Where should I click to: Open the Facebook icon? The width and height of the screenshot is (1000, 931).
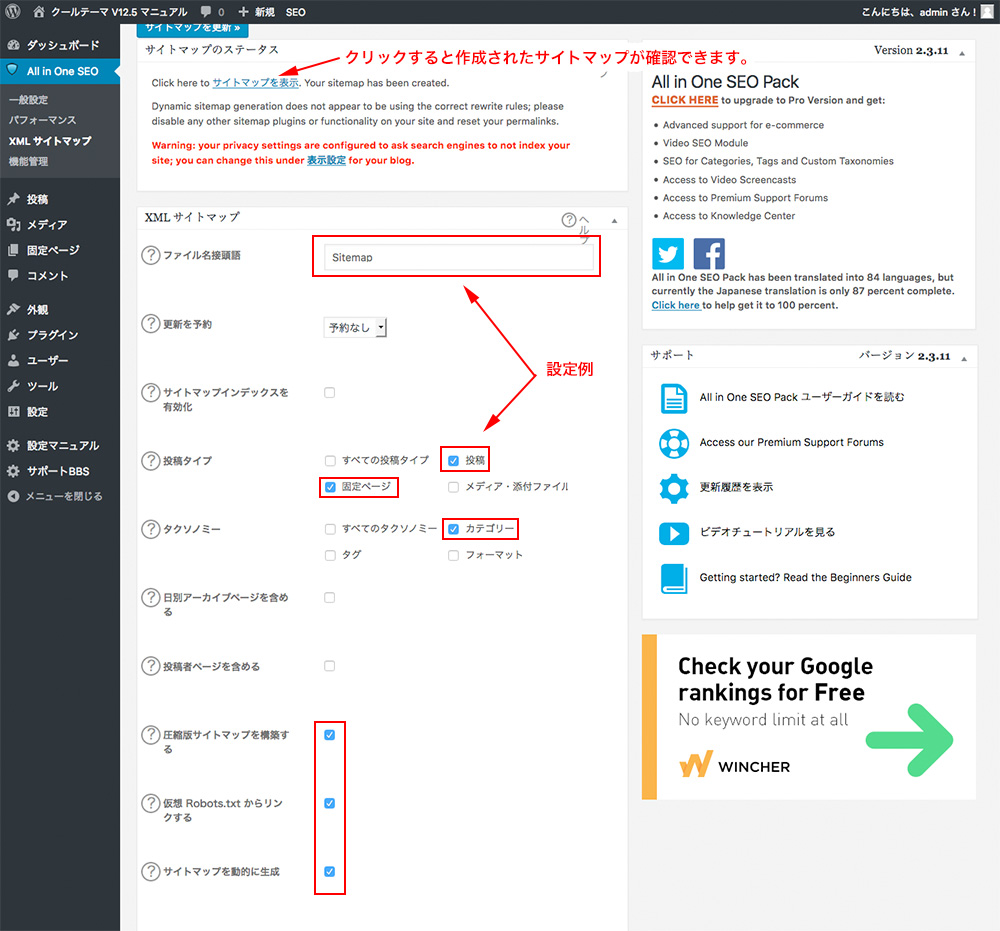pyautogui.click(x=709, y=254)
